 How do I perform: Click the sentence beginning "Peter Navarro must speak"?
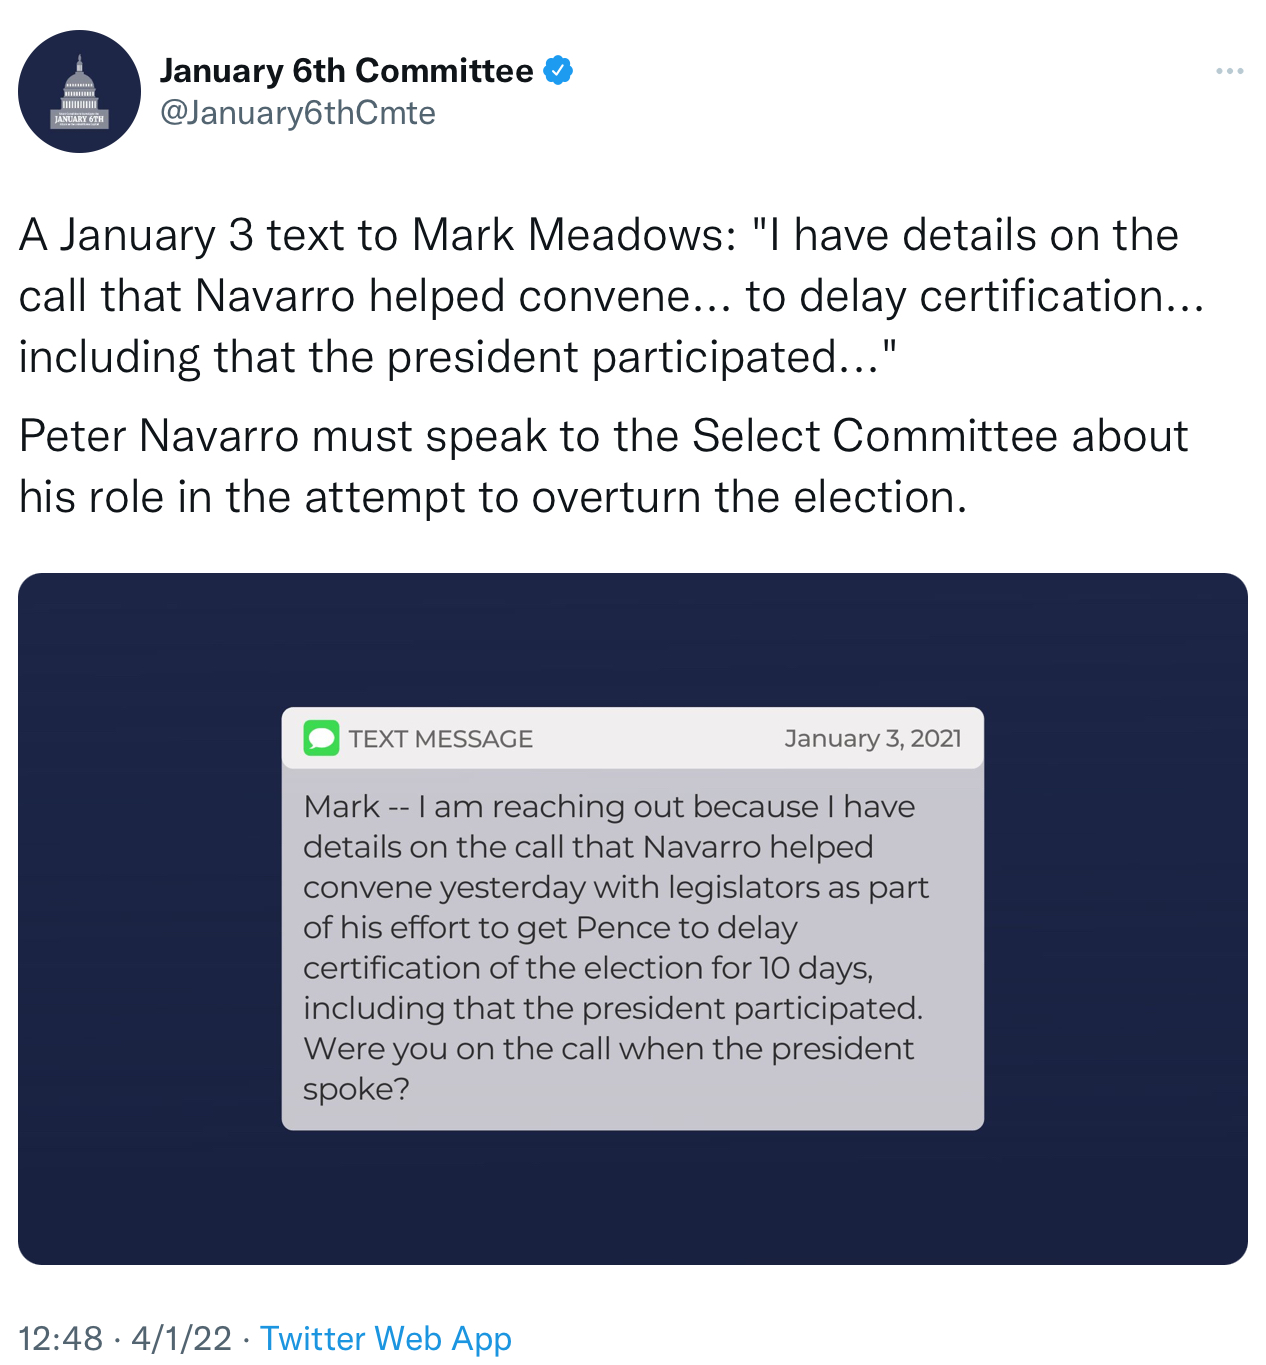[603, 437]
